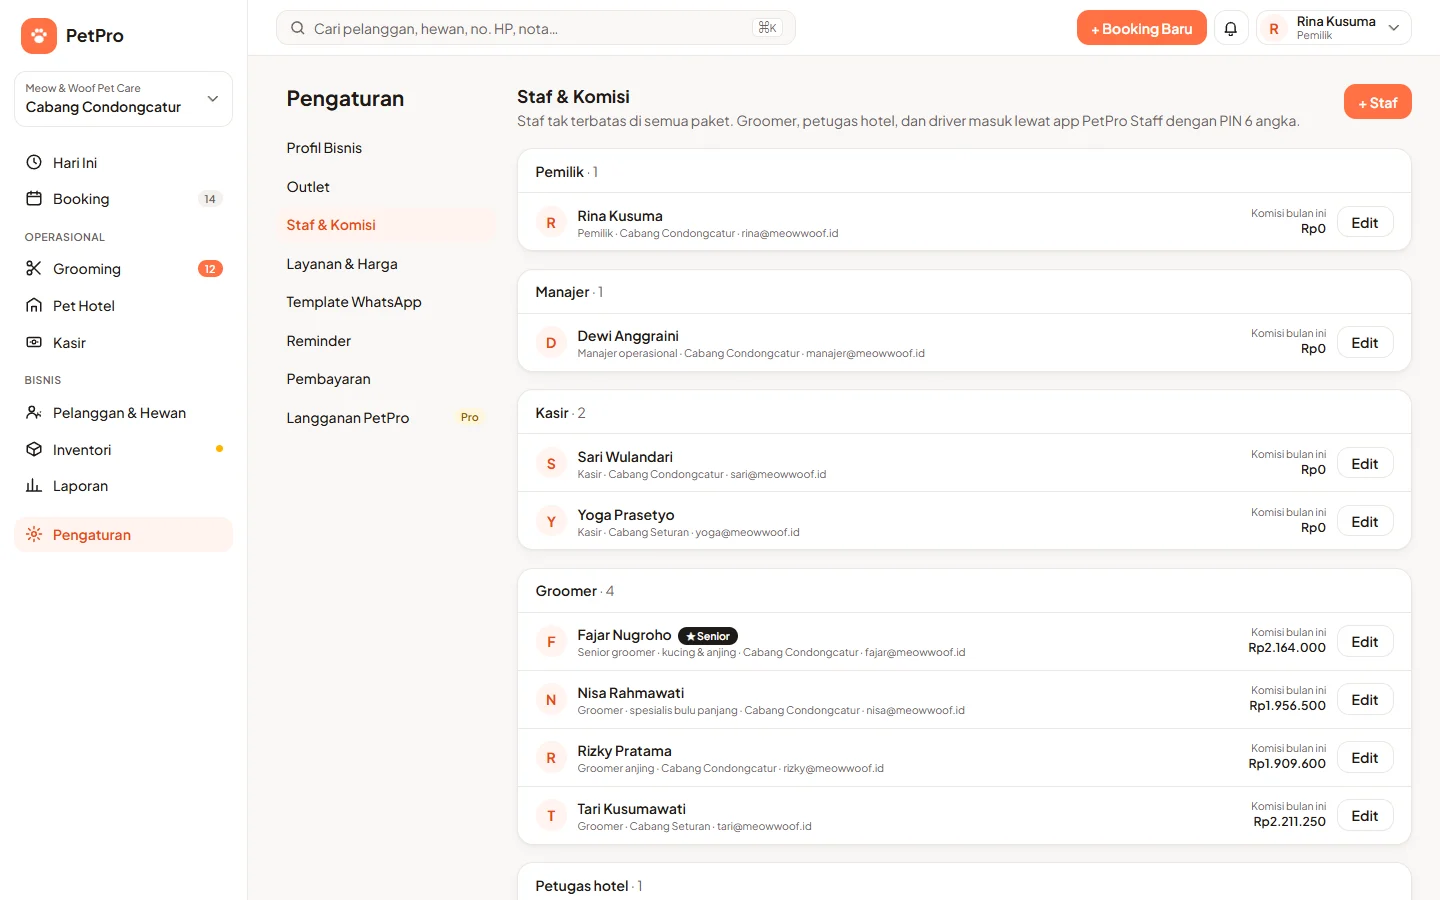Open Laporan chart menu item

124,486
